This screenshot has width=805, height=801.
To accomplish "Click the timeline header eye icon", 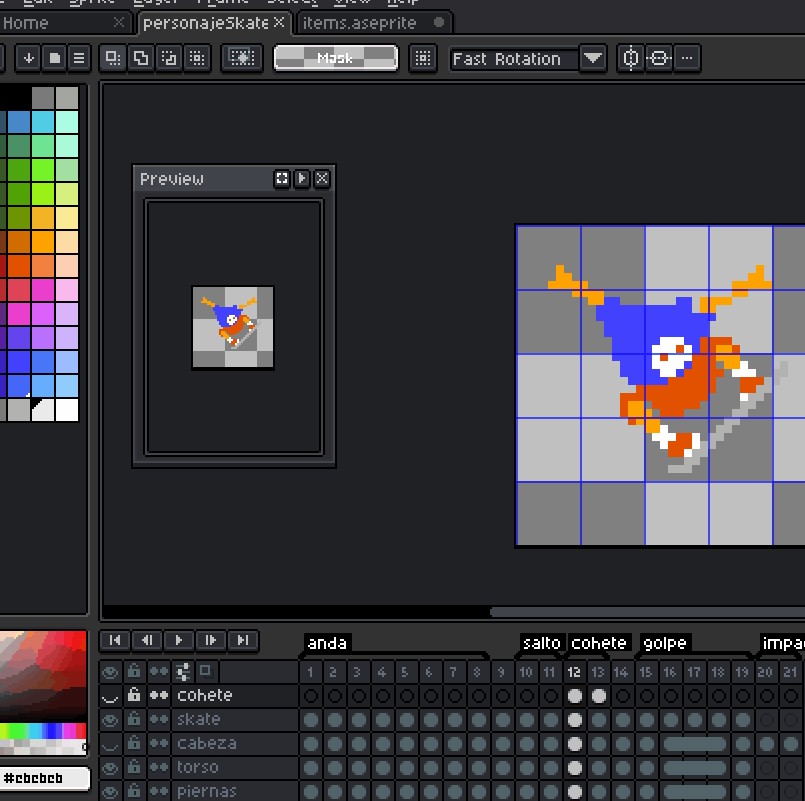I will coord(110,672).
